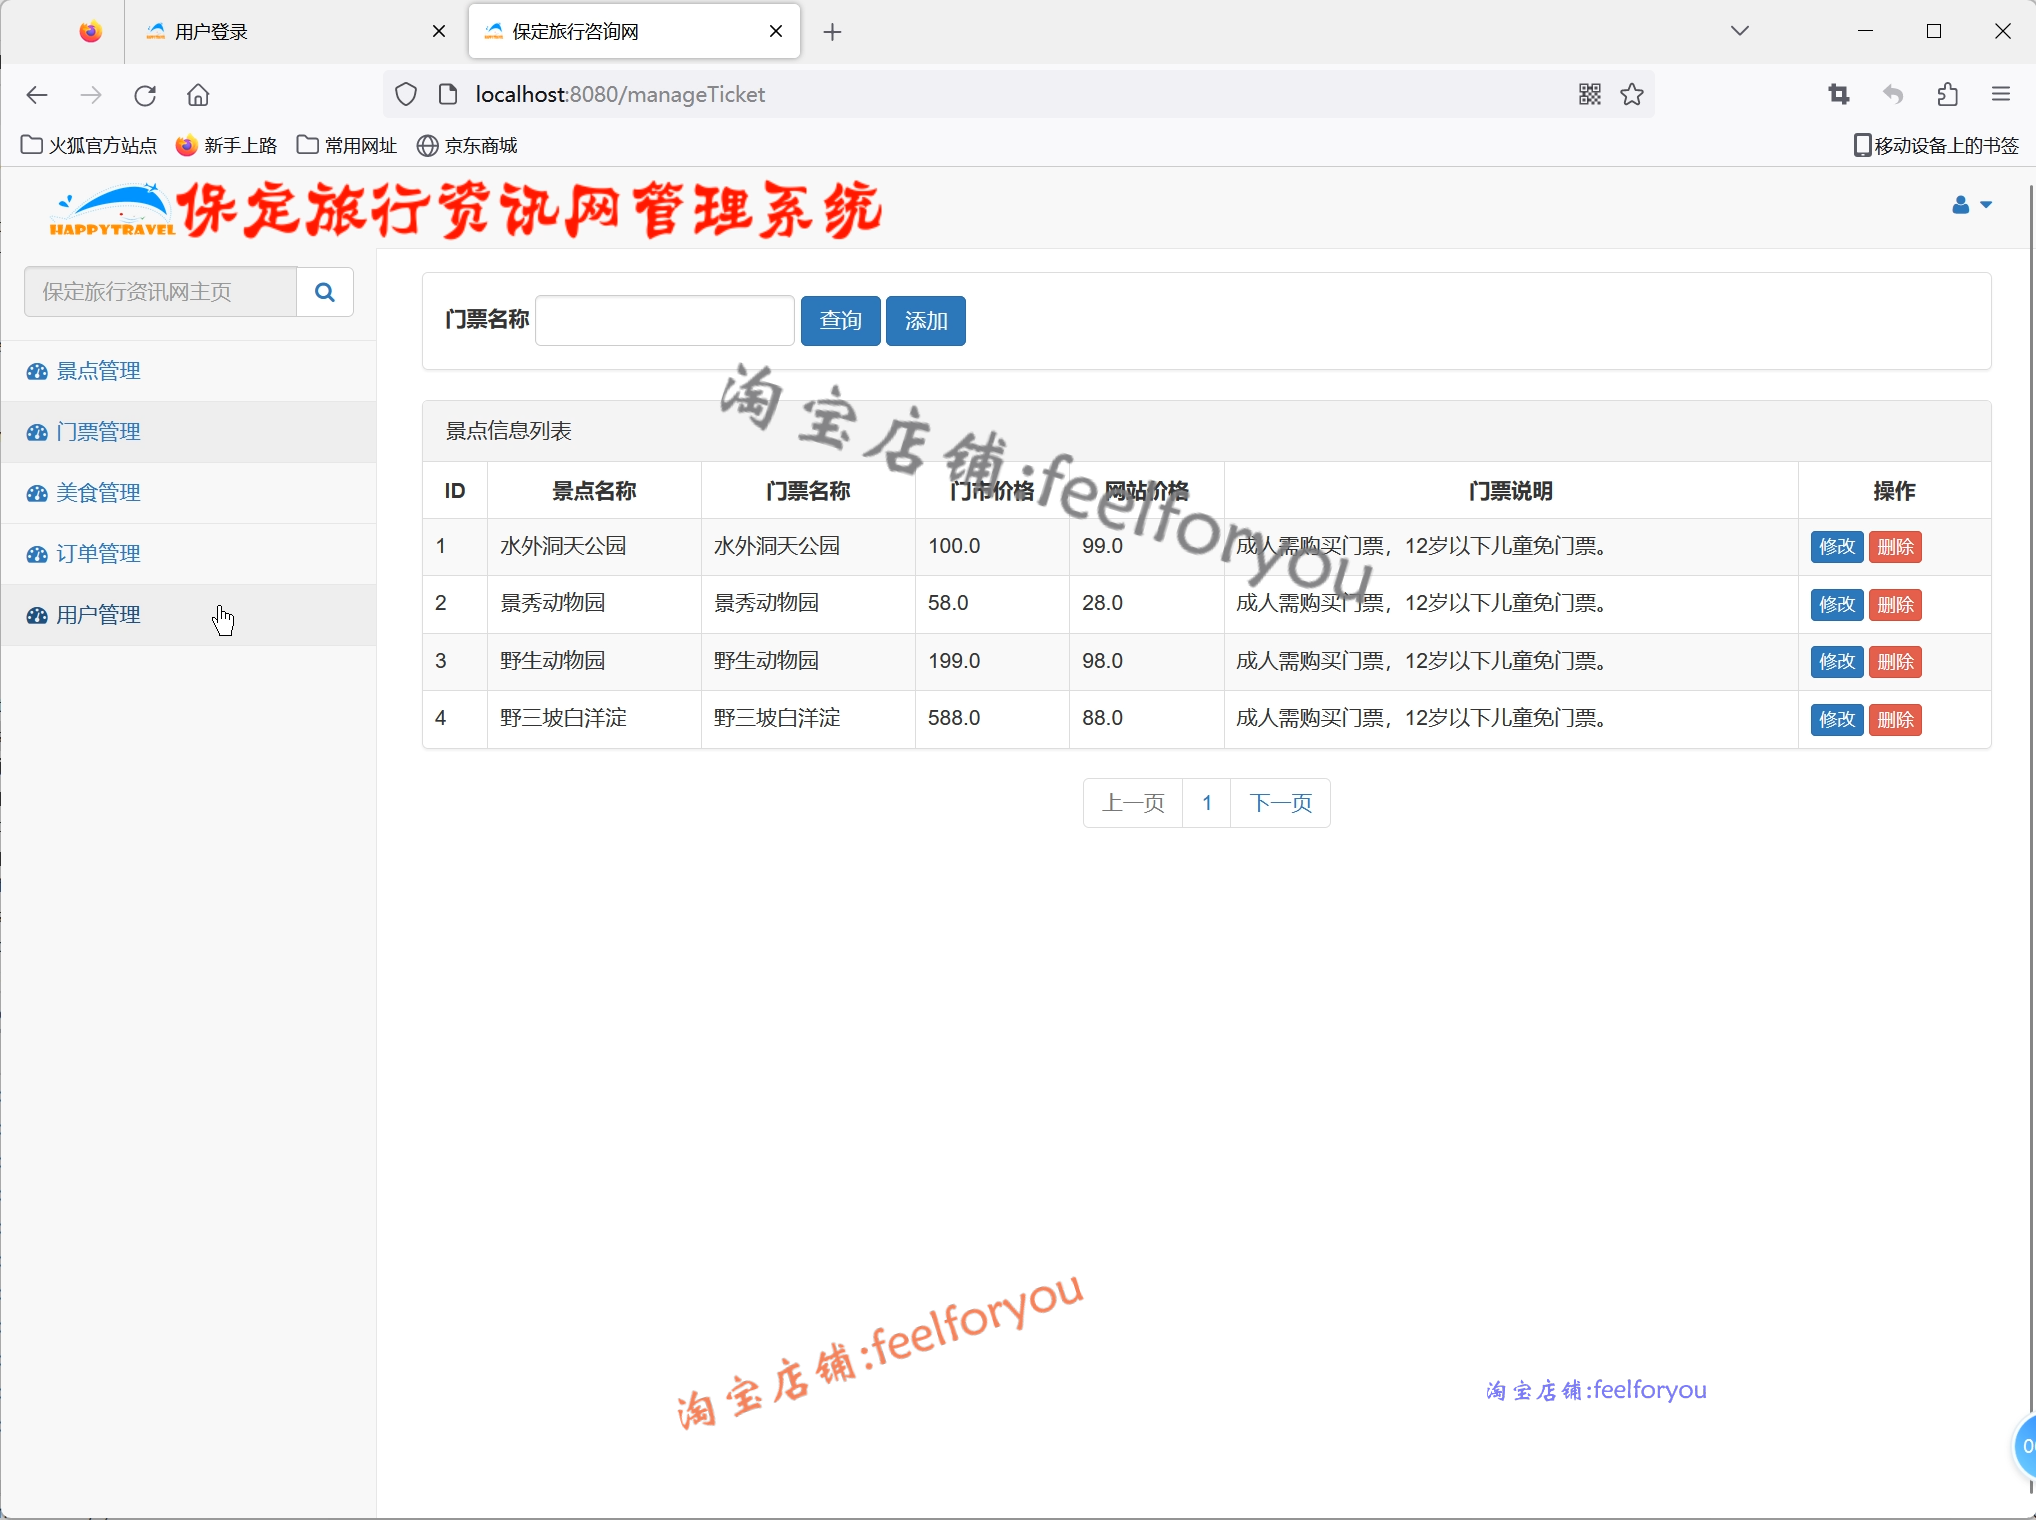Click the 景点信息列表 panel heading
Screen dimensions: 2036x1520
click(x=509, y=431)
